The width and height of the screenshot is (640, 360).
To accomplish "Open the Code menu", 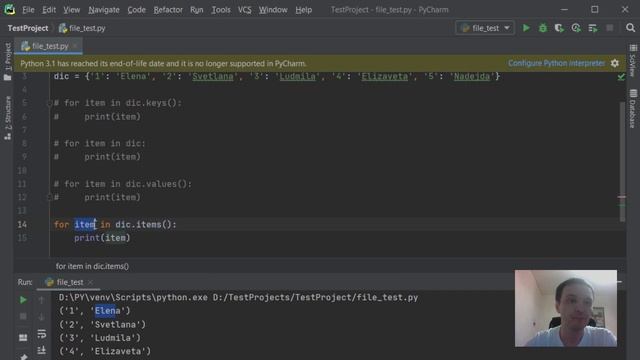I will point(136,10).
